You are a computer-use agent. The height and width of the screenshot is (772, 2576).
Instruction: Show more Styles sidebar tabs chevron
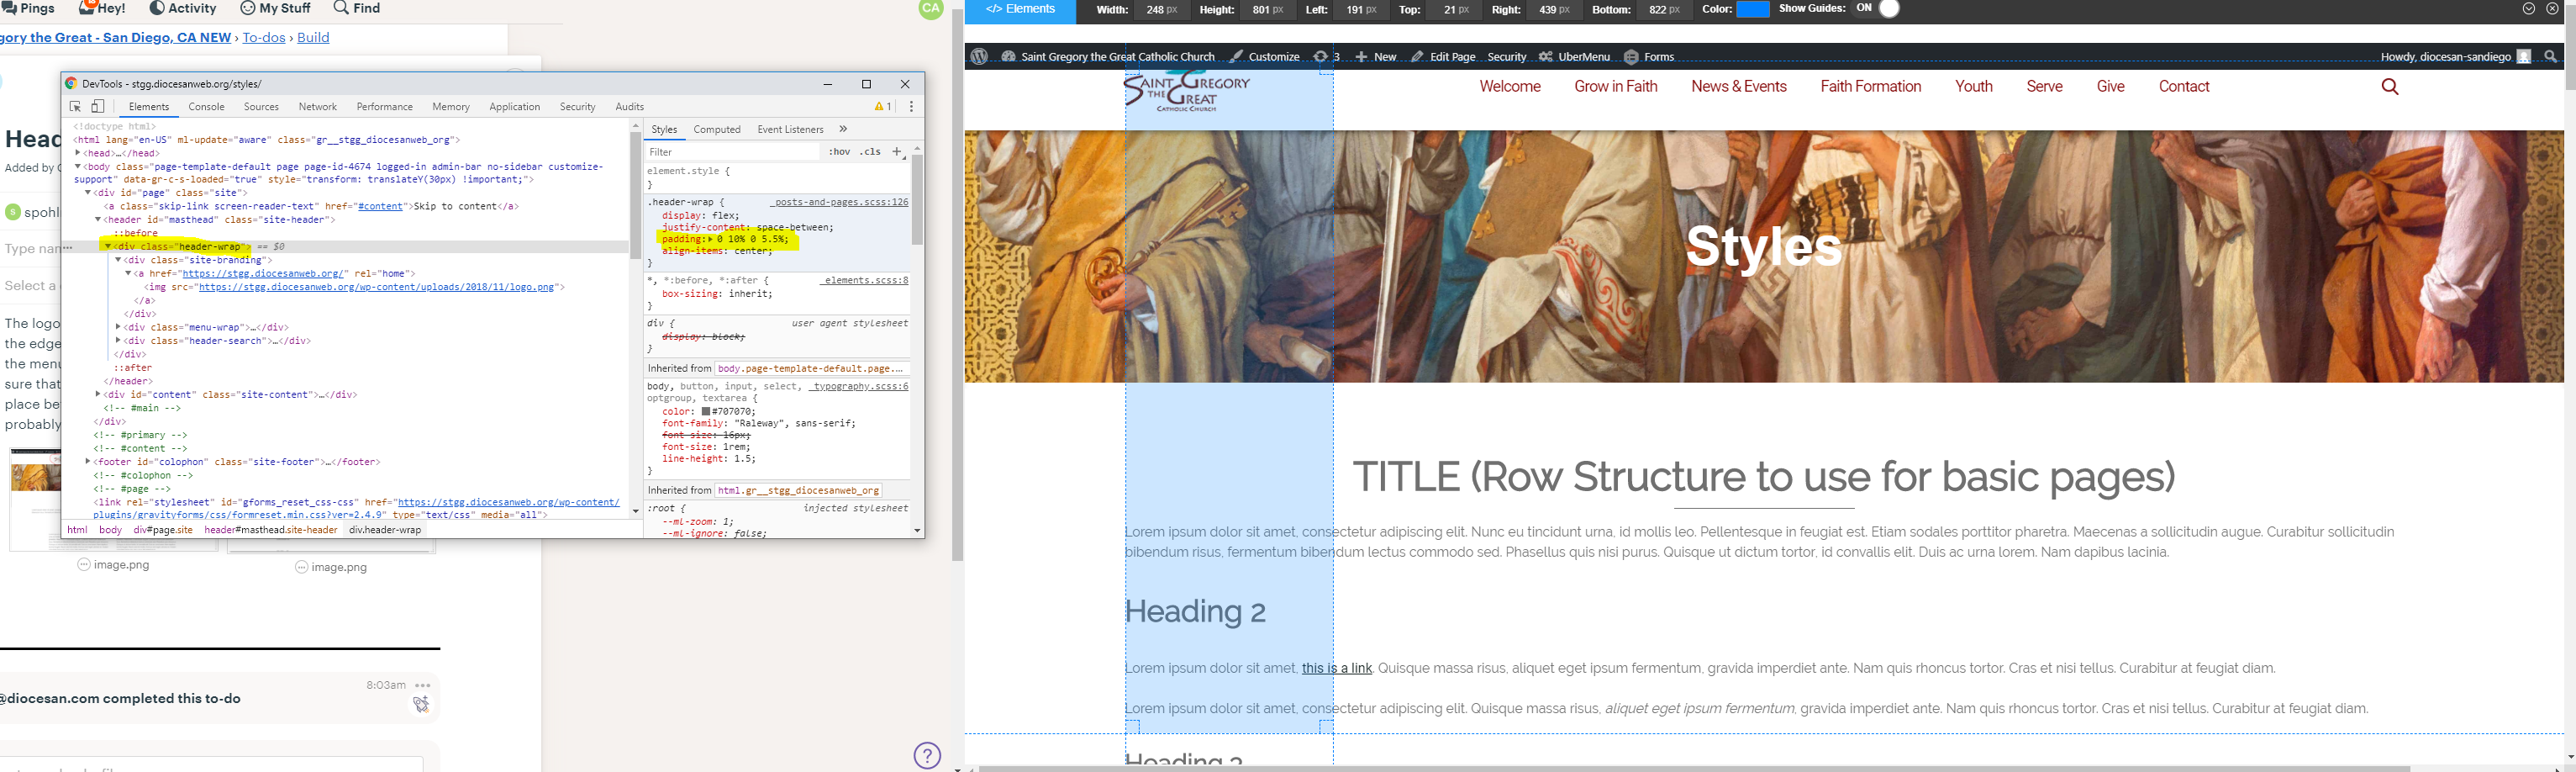843,129
